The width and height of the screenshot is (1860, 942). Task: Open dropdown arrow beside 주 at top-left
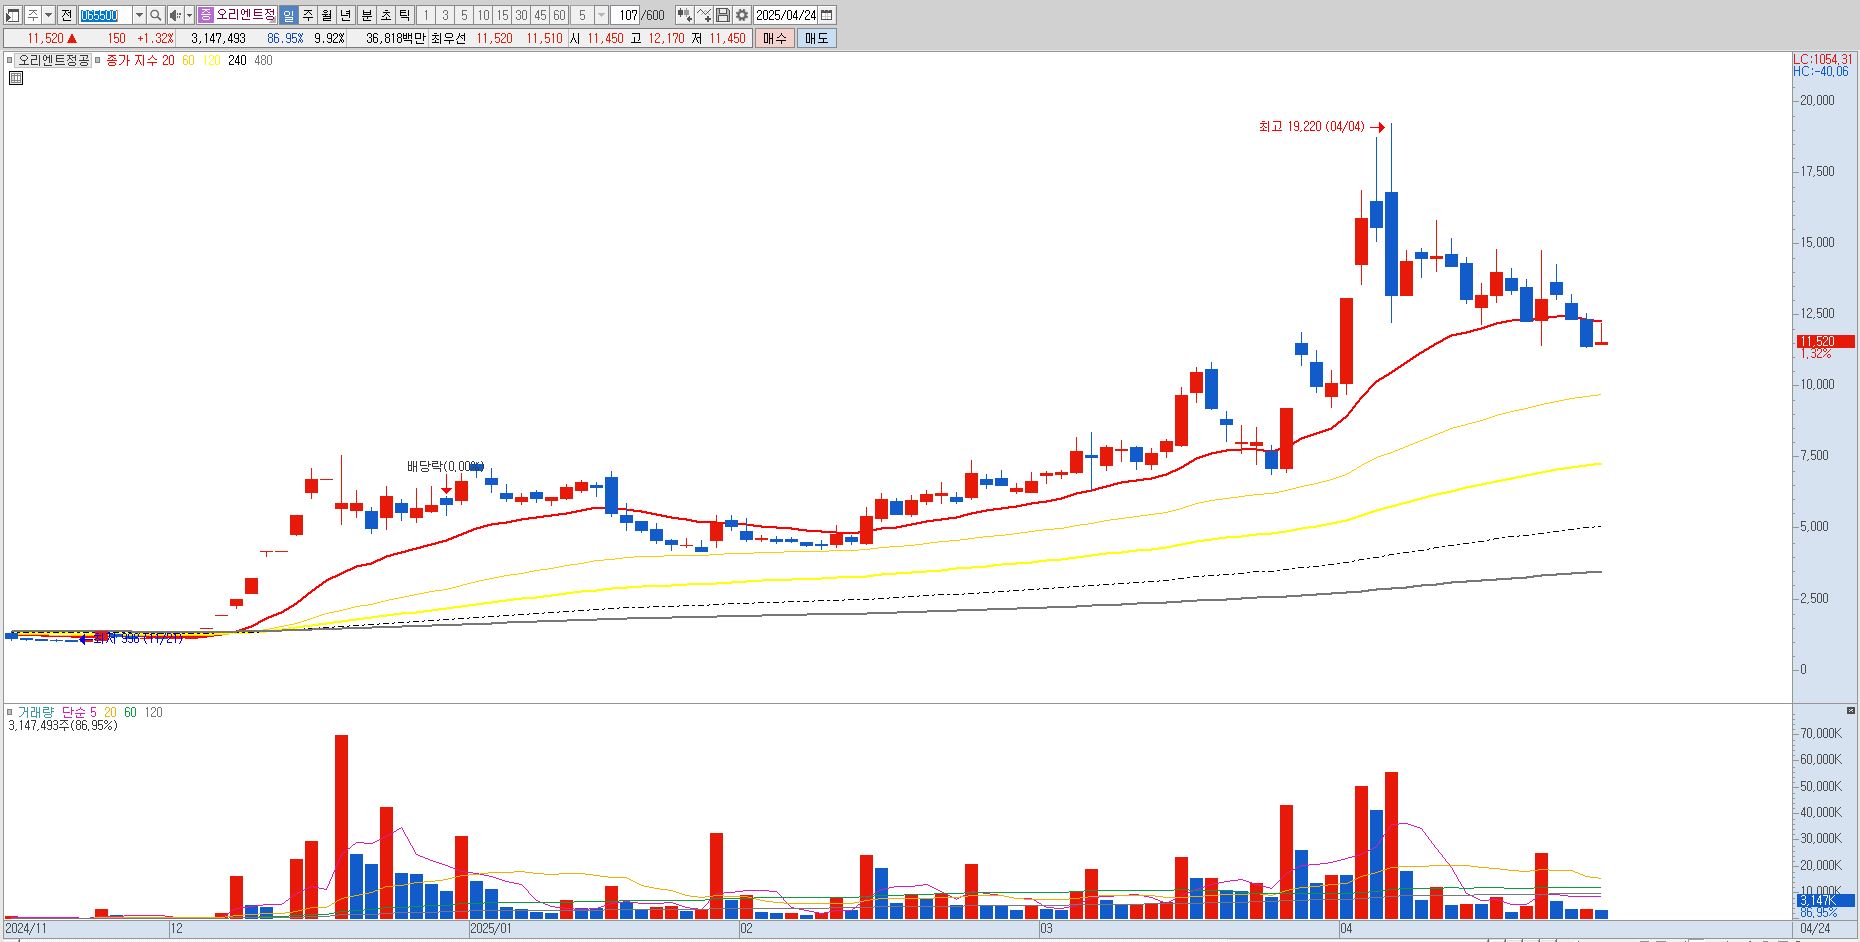48,15
